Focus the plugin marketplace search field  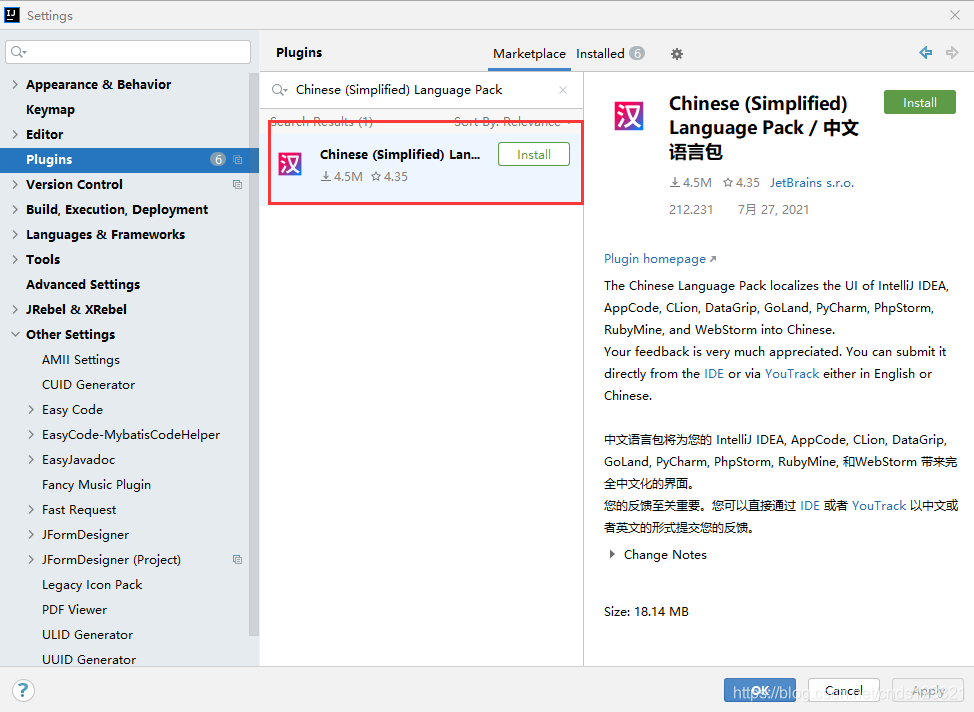pyautogui.click(x=422, y=90)
